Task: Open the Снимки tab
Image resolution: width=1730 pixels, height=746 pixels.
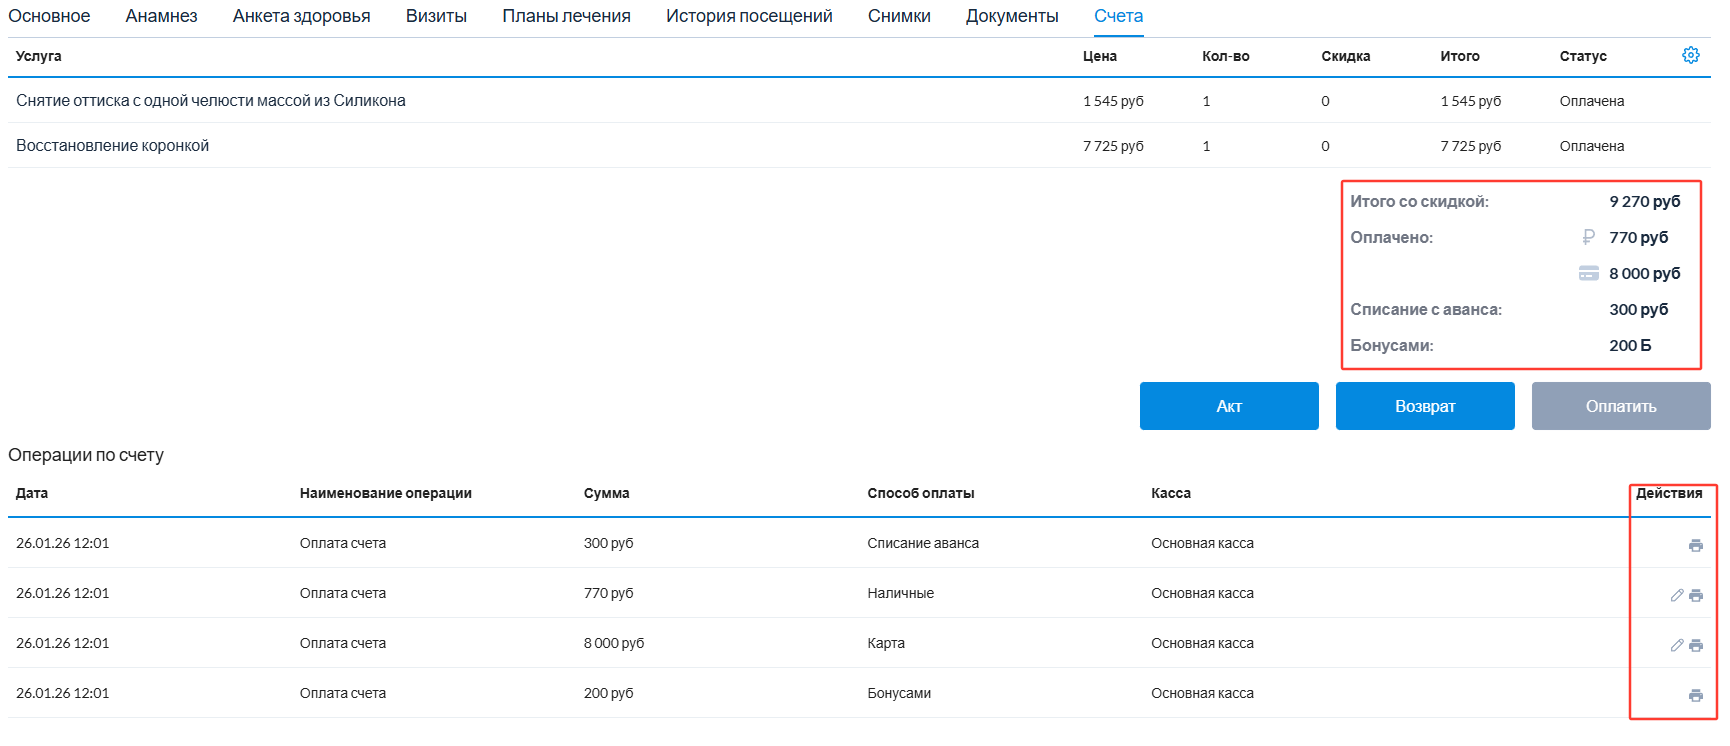Action: coord(899,16)
